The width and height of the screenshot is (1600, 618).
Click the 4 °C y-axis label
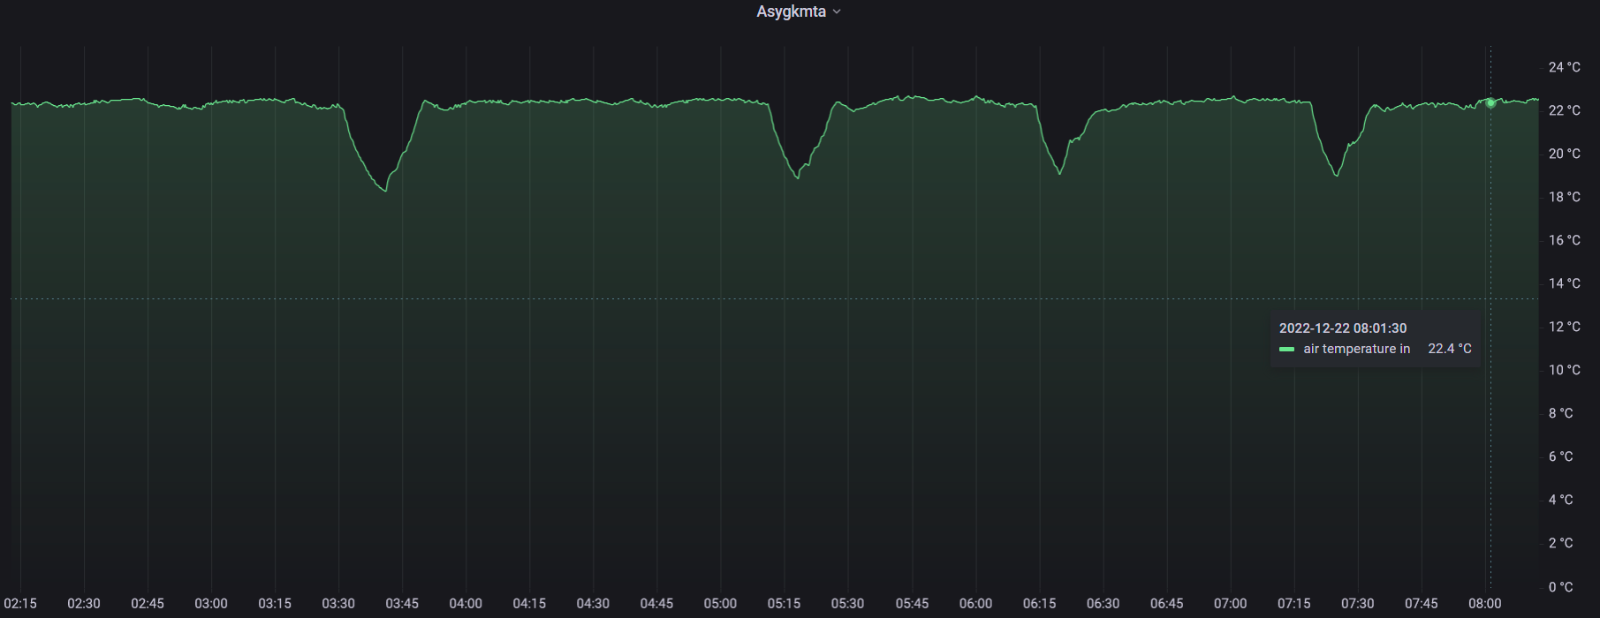point(1560,499)
